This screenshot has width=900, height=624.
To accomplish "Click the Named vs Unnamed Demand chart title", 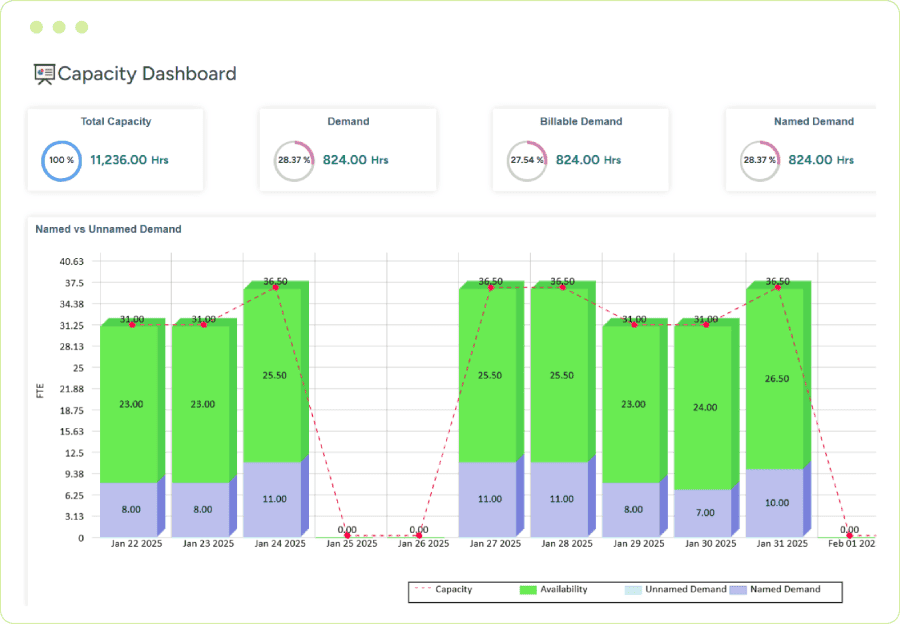I will click(108, 229).
